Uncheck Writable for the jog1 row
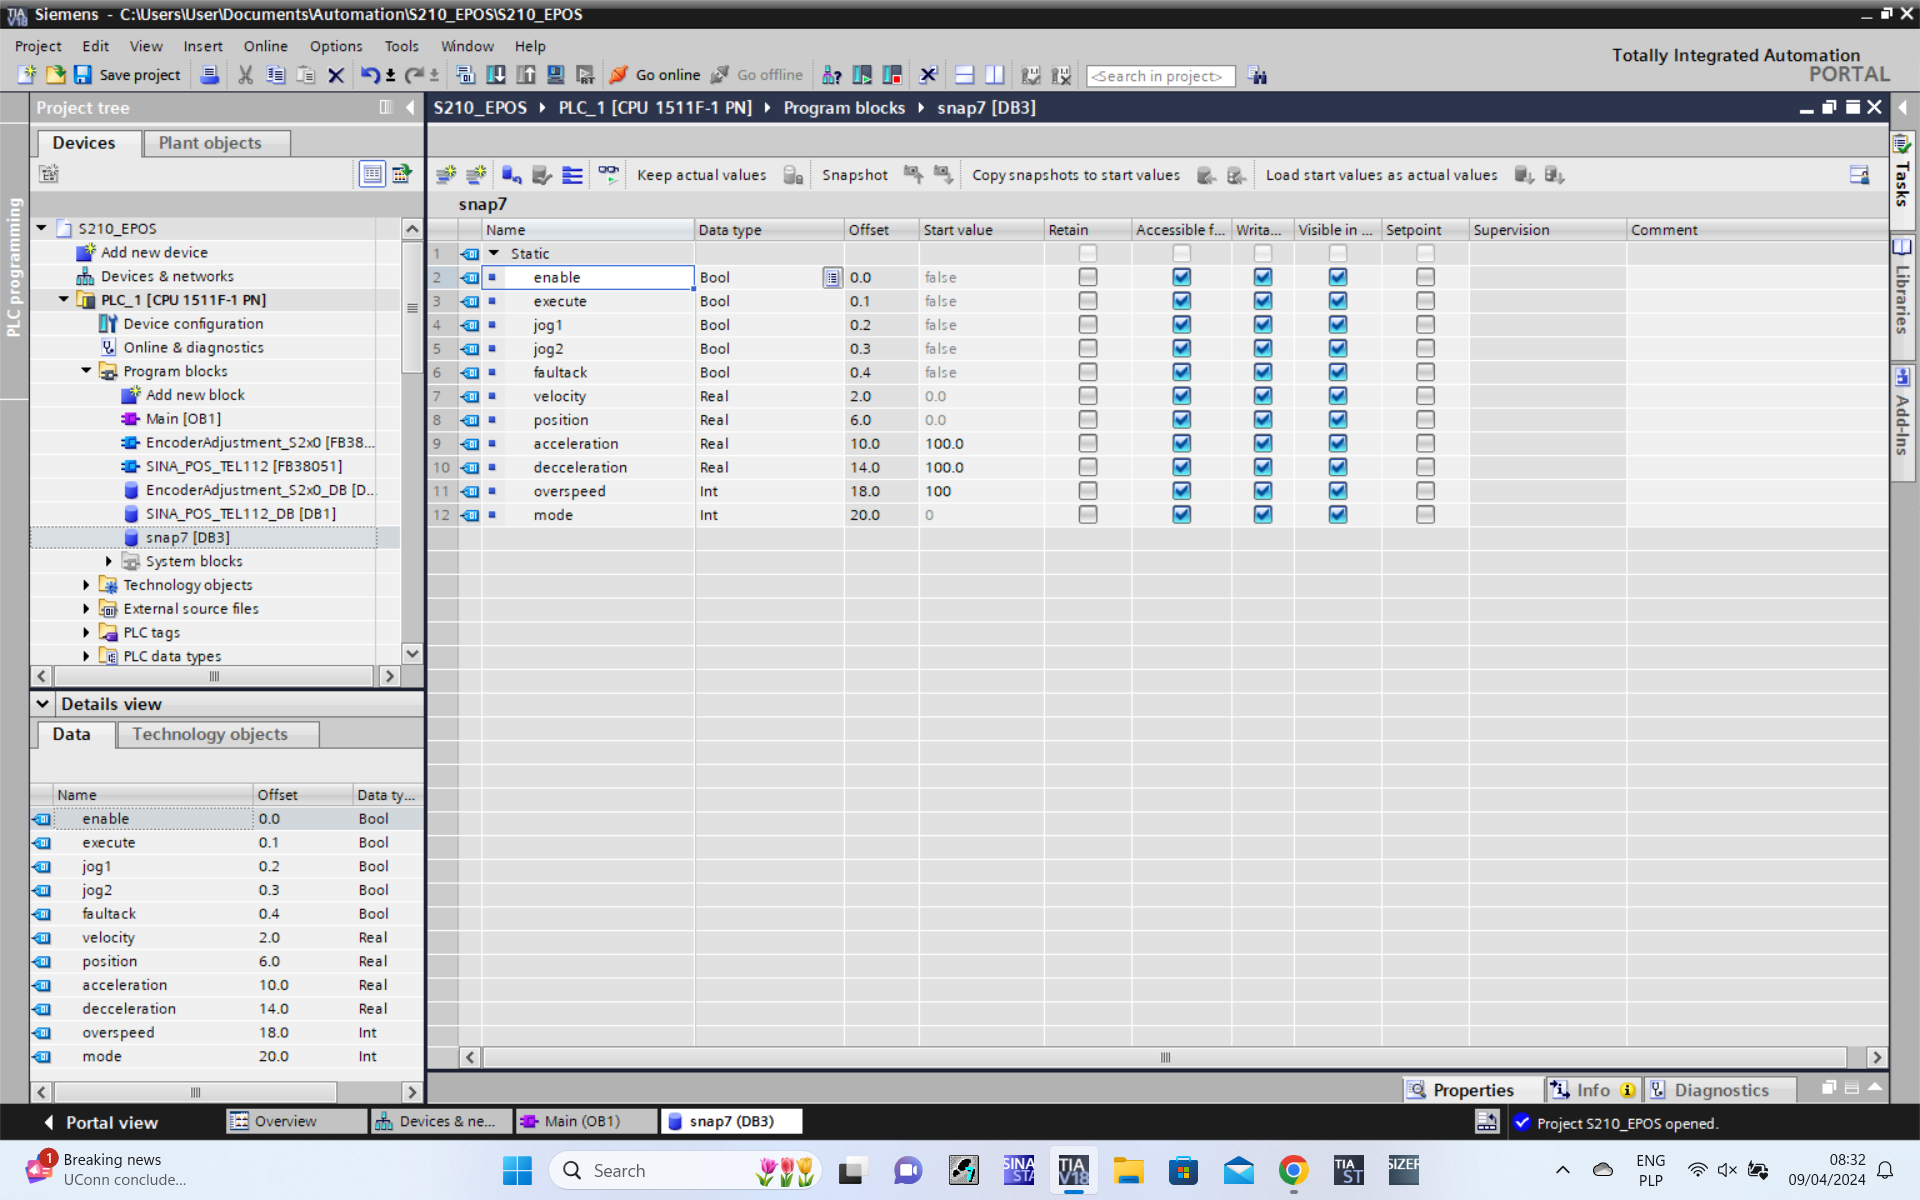This screenshot has height=1200, width=1920. [x=1262, y=325]
